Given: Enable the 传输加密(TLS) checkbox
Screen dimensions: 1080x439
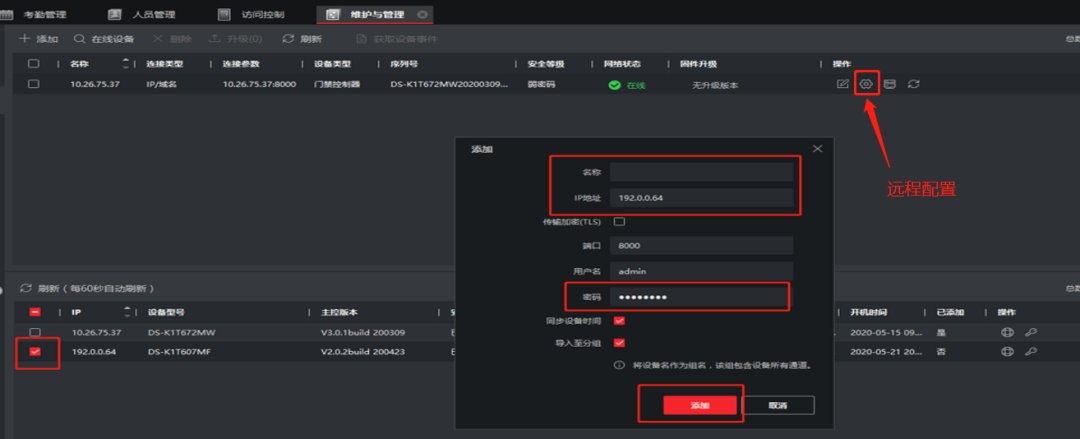Looking at the screenshot, I should pyautogui.click(x=619, y=221).
